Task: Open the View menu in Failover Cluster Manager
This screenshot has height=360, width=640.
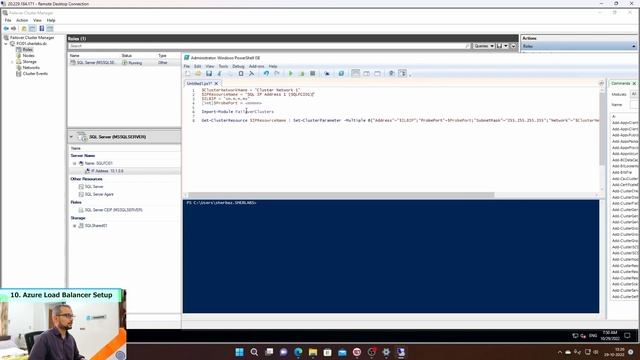Action: [x=37, y=20]
